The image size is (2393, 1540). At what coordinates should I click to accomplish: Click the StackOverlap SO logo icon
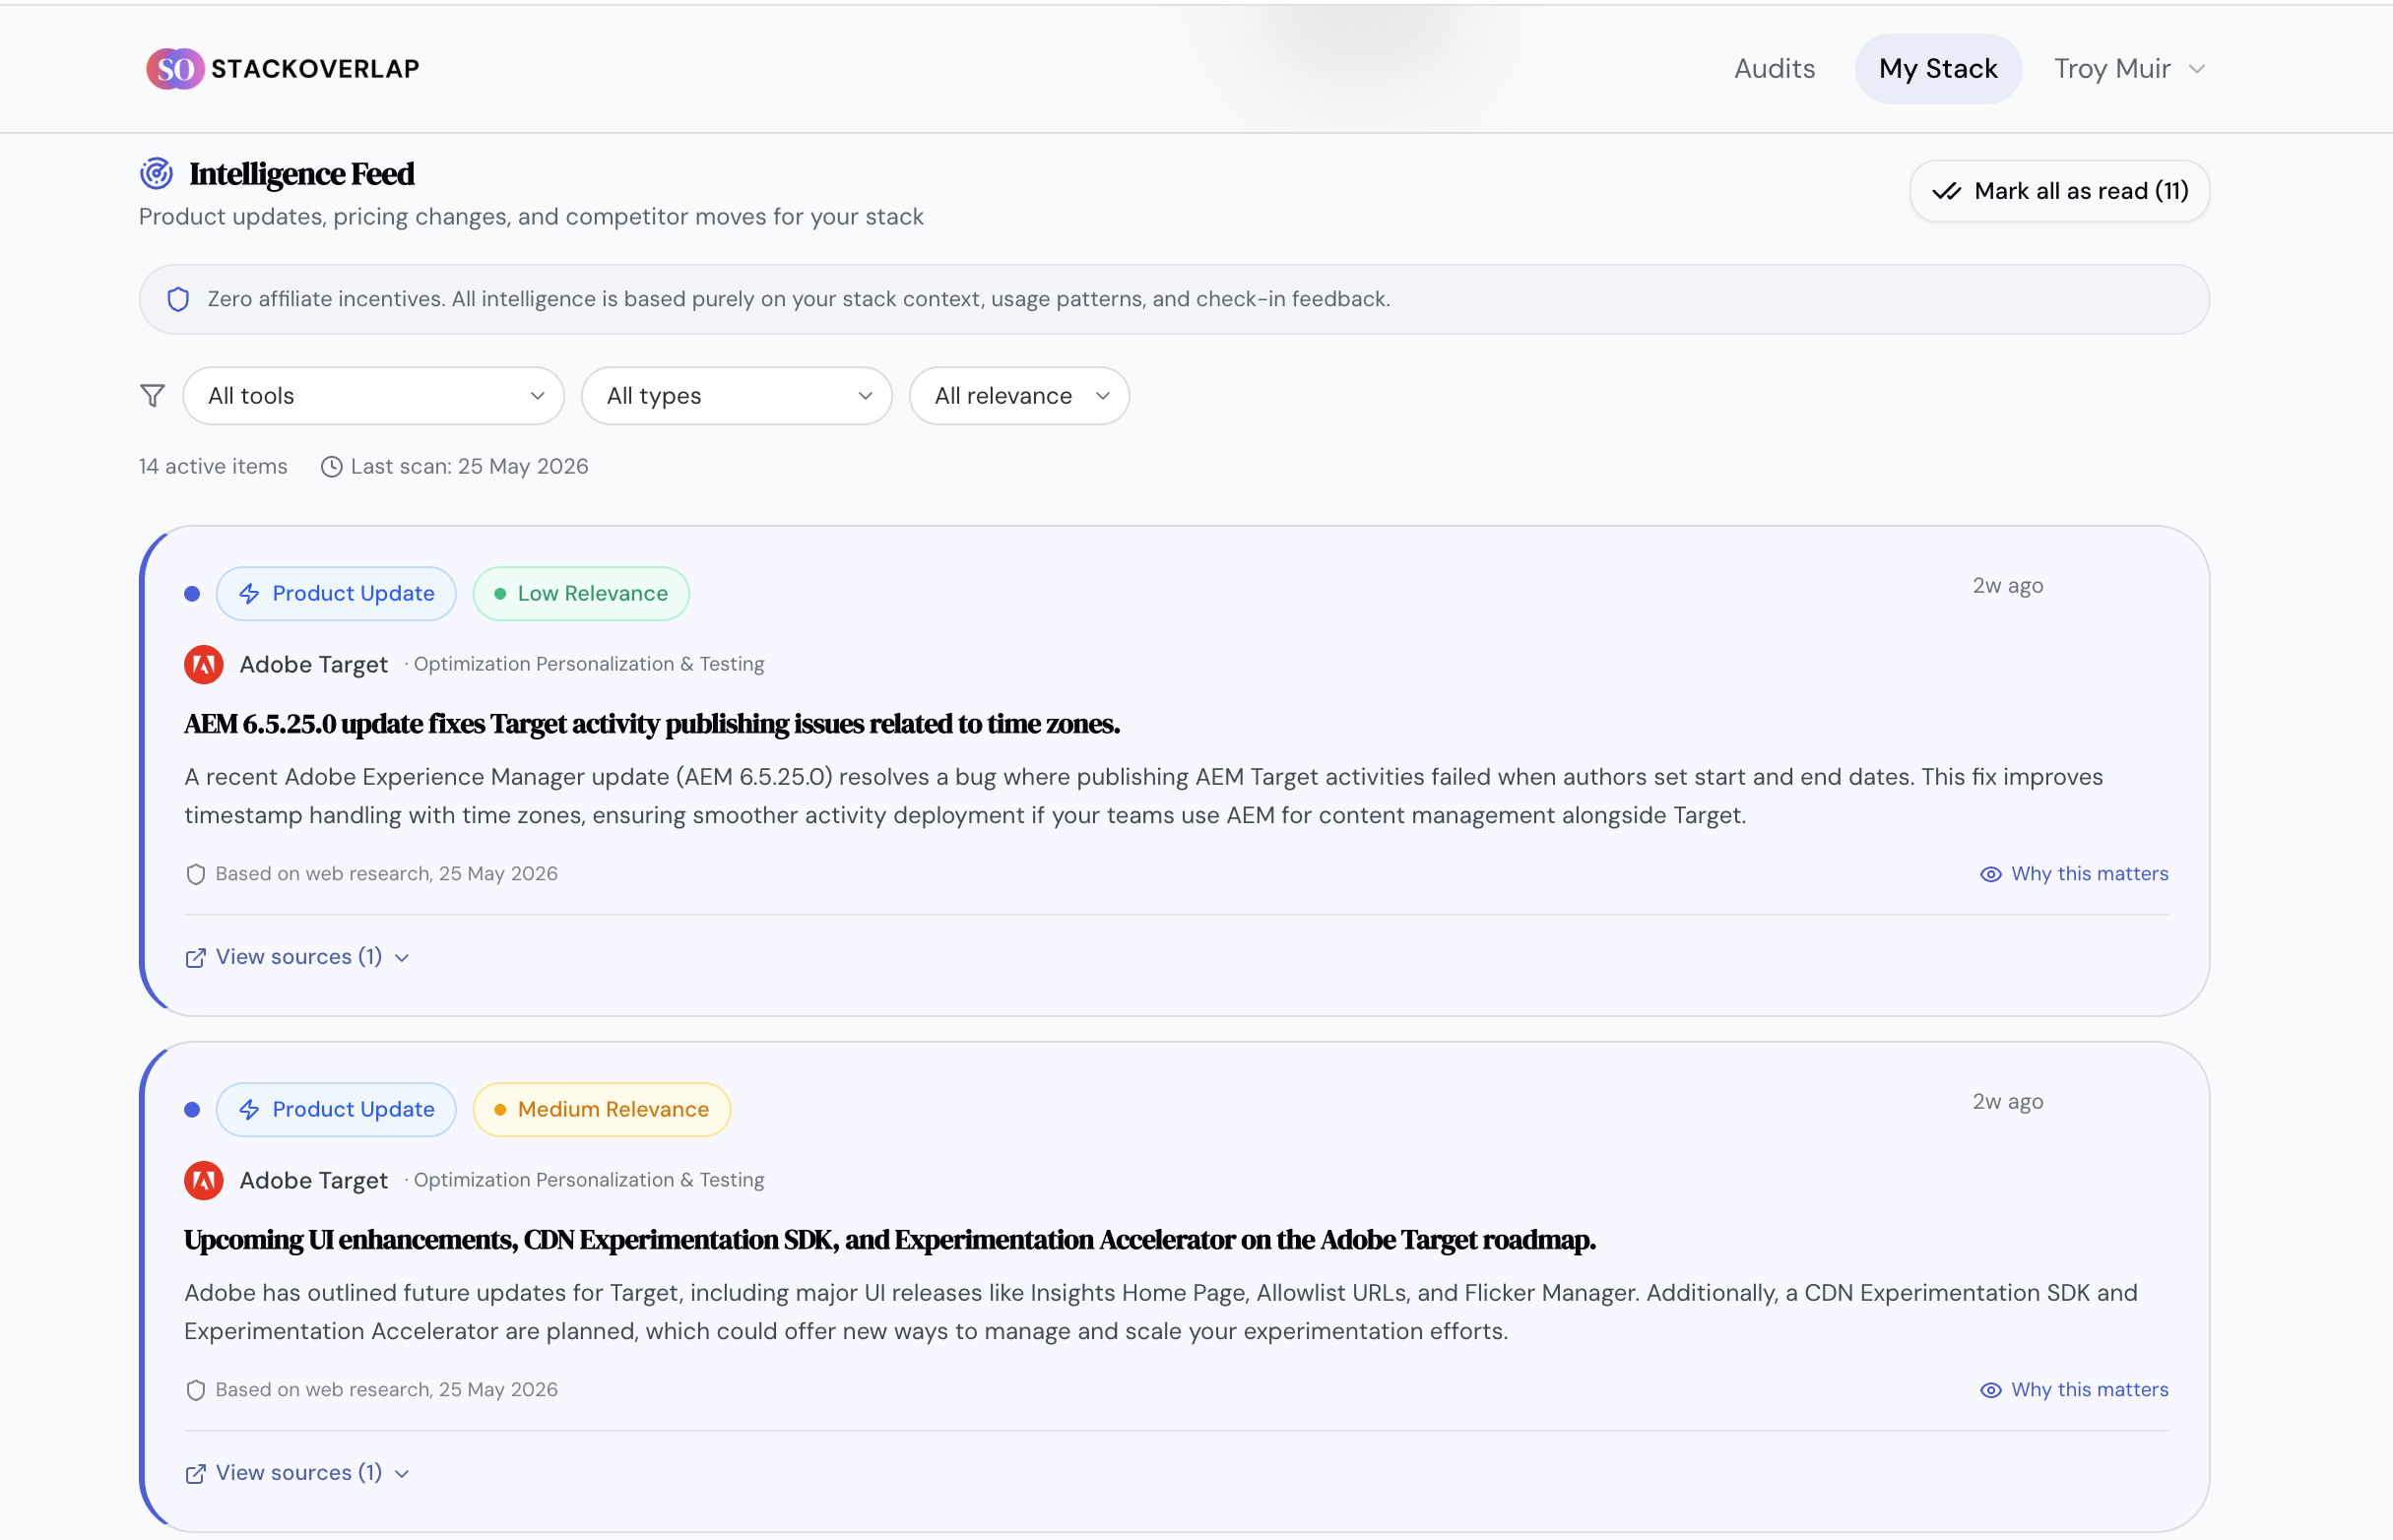175,69
